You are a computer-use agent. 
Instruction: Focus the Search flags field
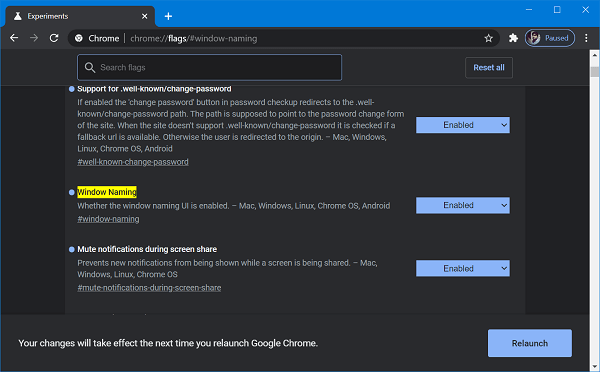209,67
